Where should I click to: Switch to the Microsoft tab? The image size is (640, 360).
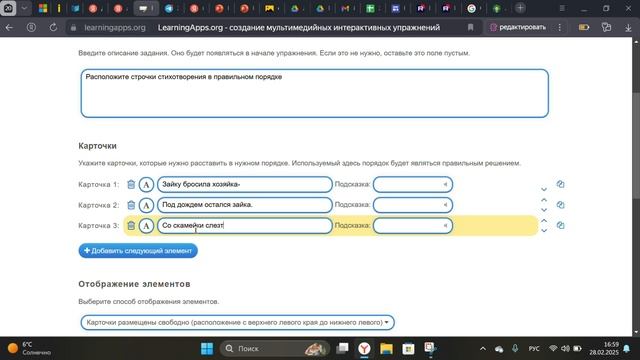42,8
